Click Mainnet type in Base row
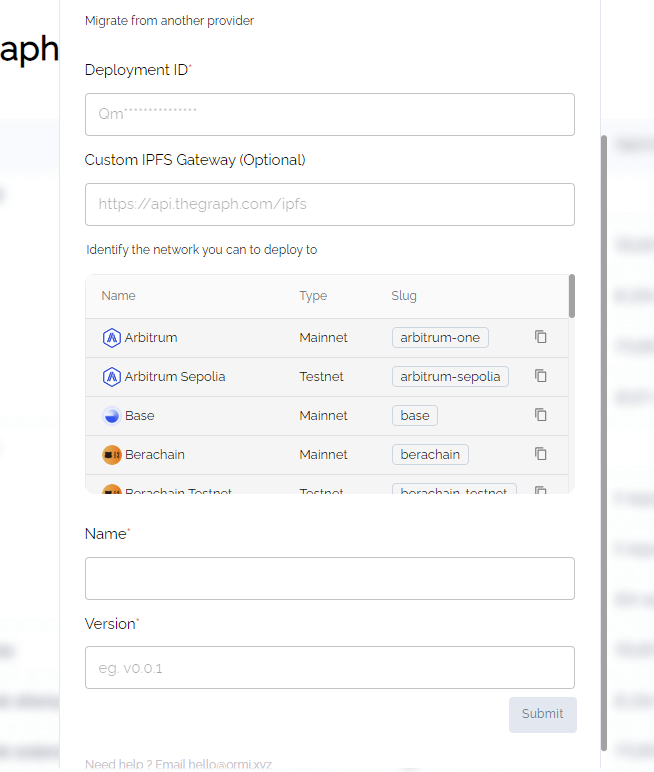This screenshot has width=654, height=772. click(323, 416)
